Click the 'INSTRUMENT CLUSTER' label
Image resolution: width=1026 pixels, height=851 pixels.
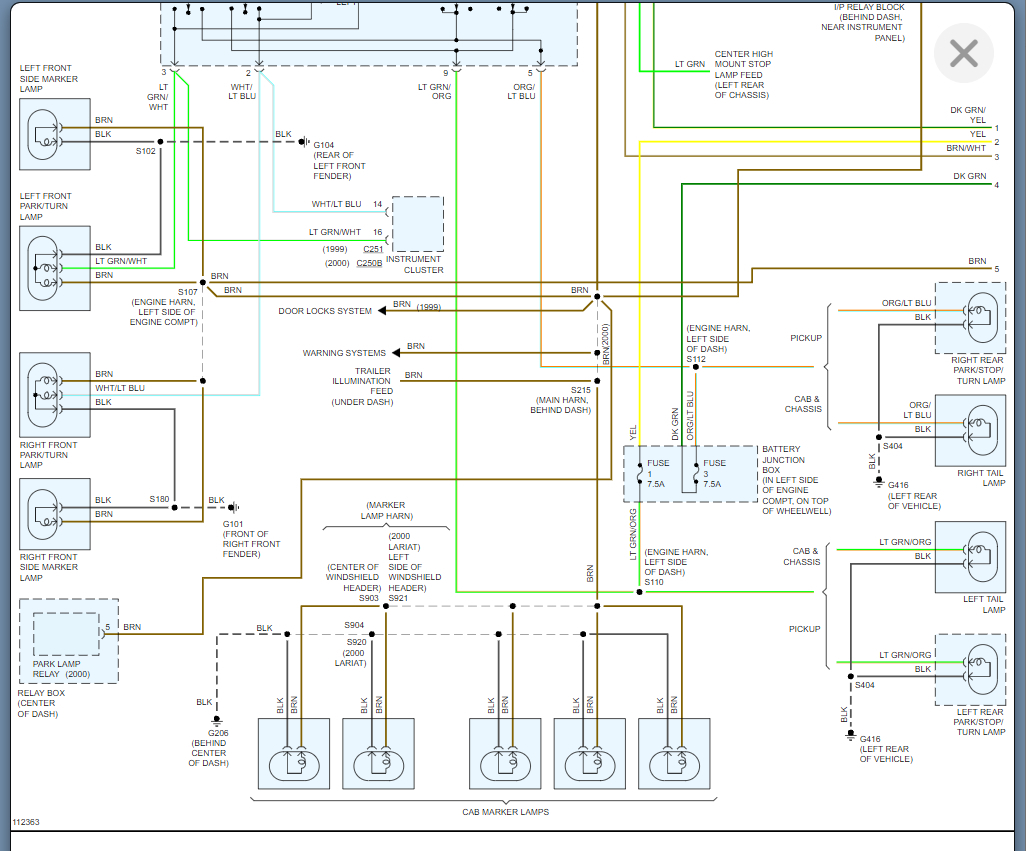tap(415, 264)
